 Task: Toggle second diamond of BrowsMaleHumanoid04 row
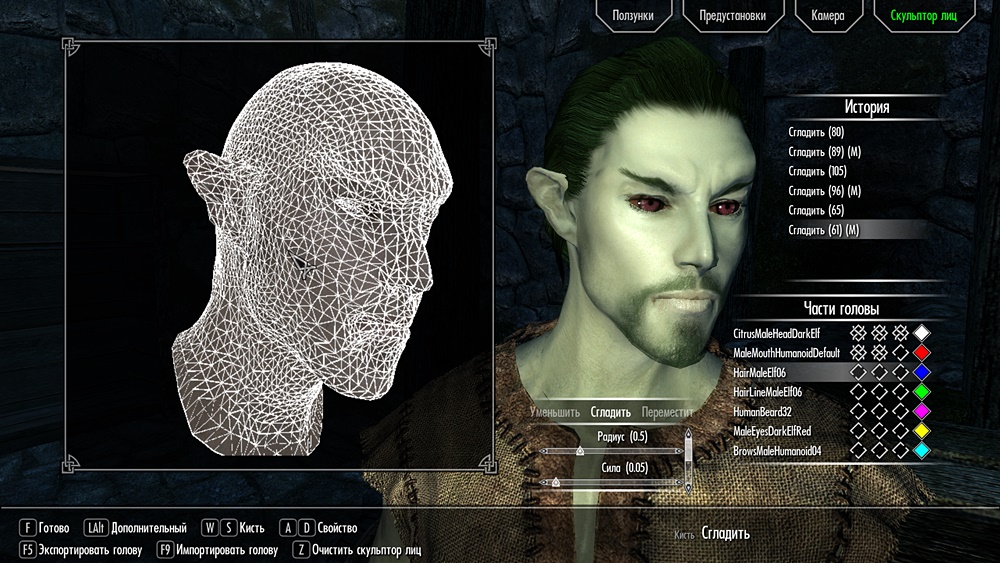click(x=879, y=451)
